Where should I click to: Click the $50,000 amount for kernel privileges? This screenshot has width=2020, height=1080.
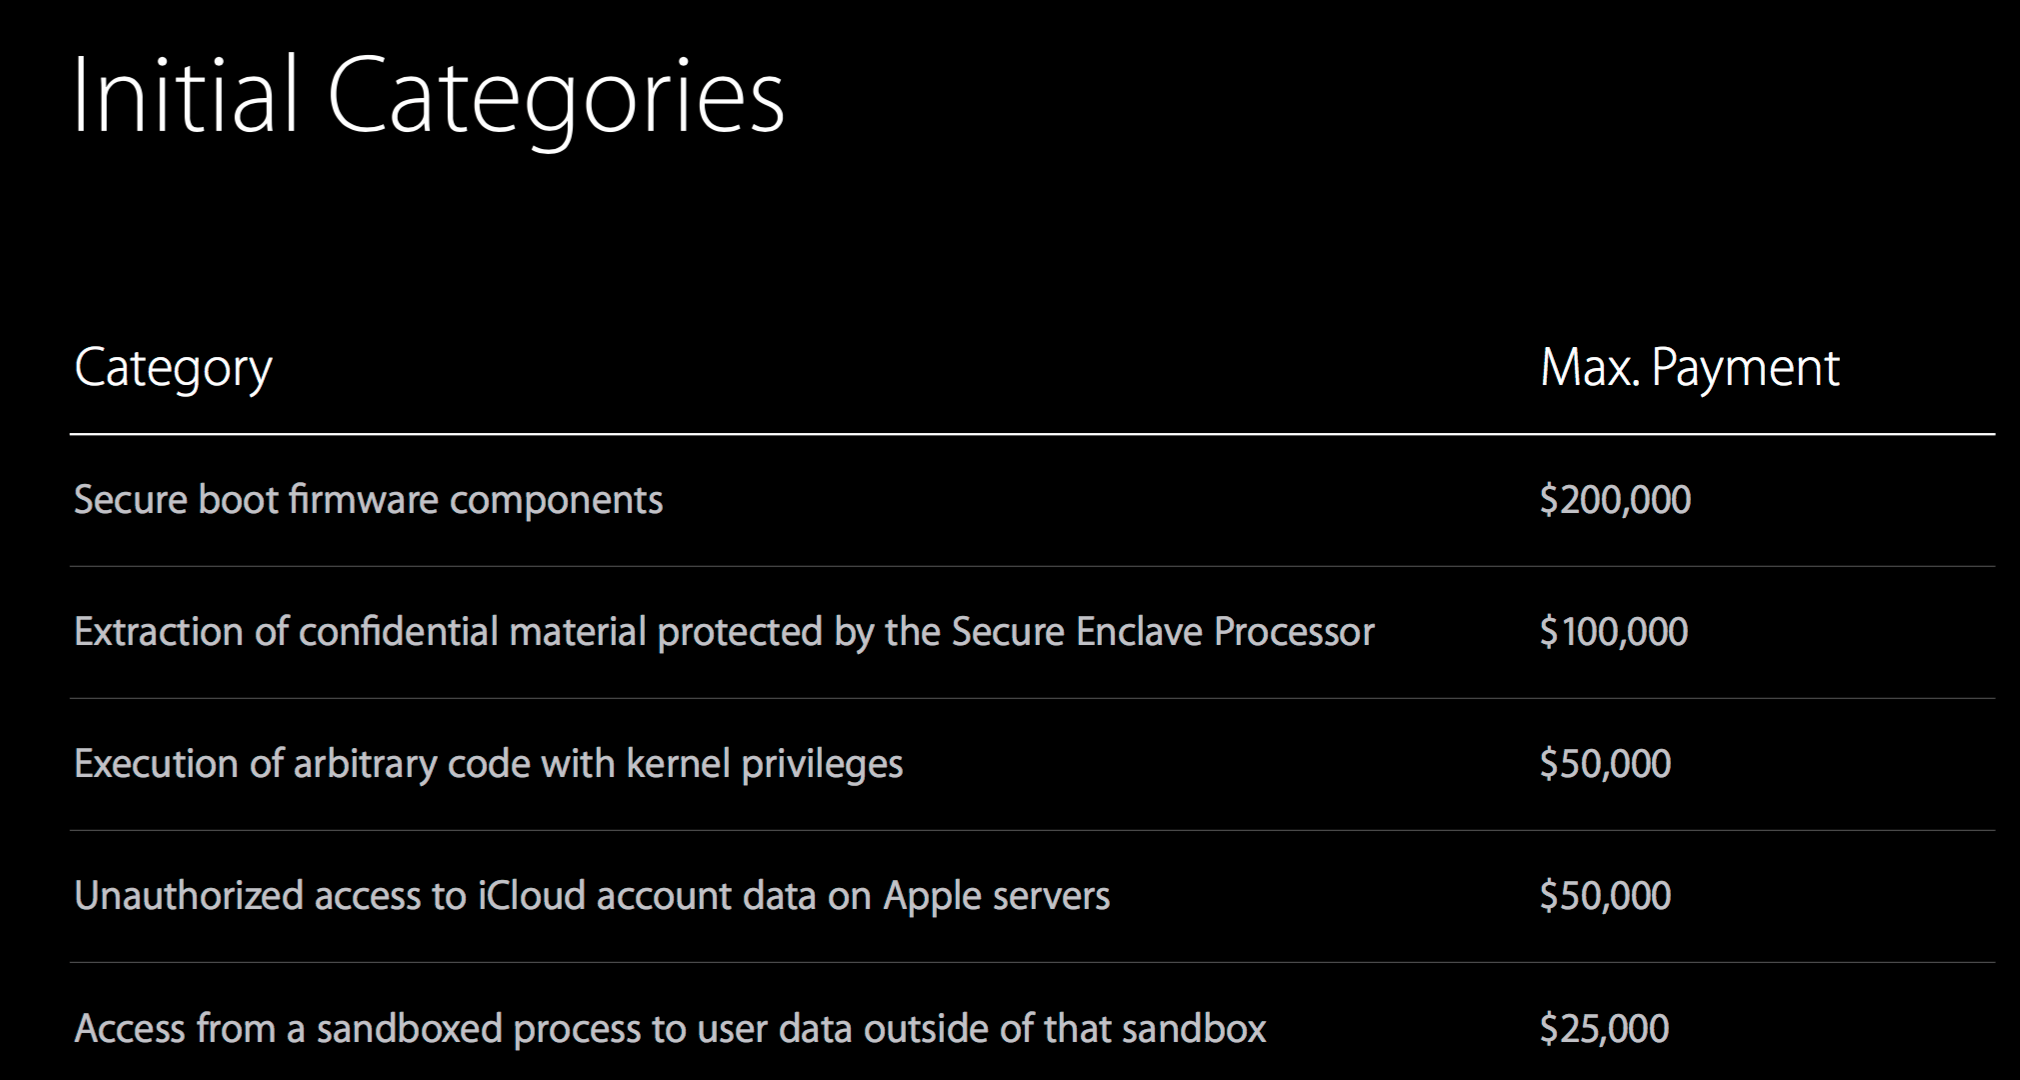(x=1605, y=764)
